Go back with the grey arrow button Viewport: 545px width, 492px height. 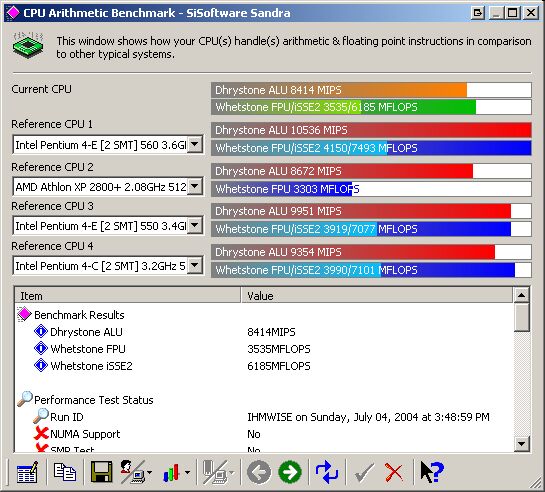[x=259, y=472]
